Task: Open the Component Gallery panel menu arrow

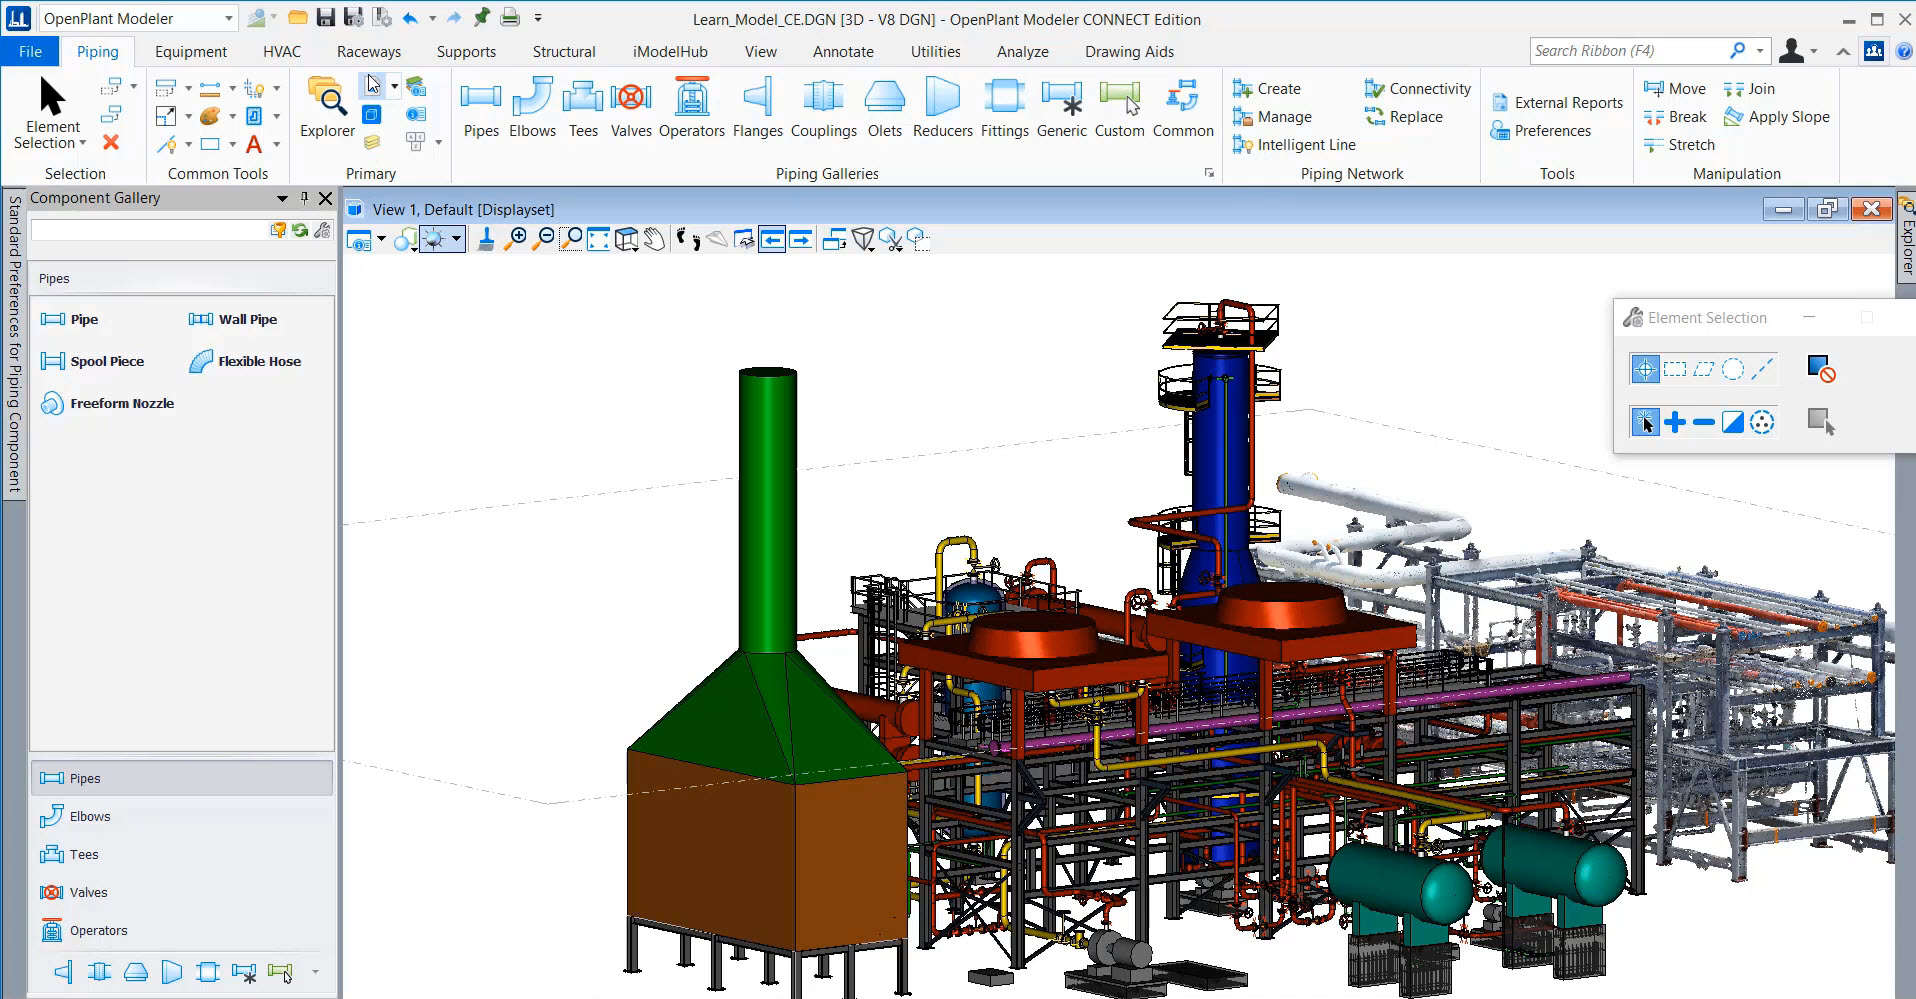Action: [282, 198]
